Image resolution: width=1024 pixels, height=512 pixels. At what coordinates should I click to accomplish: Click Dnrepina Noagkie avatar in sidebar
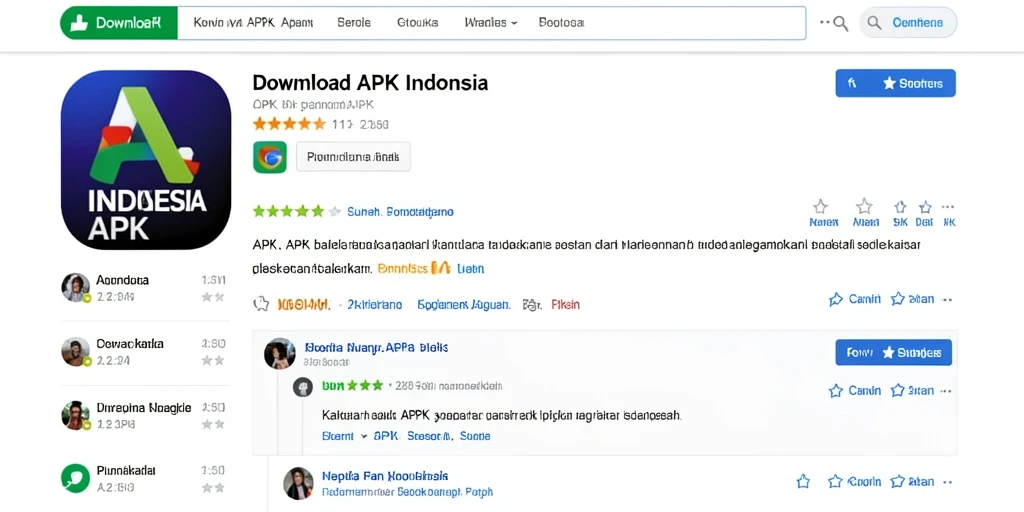click(76, 415)
